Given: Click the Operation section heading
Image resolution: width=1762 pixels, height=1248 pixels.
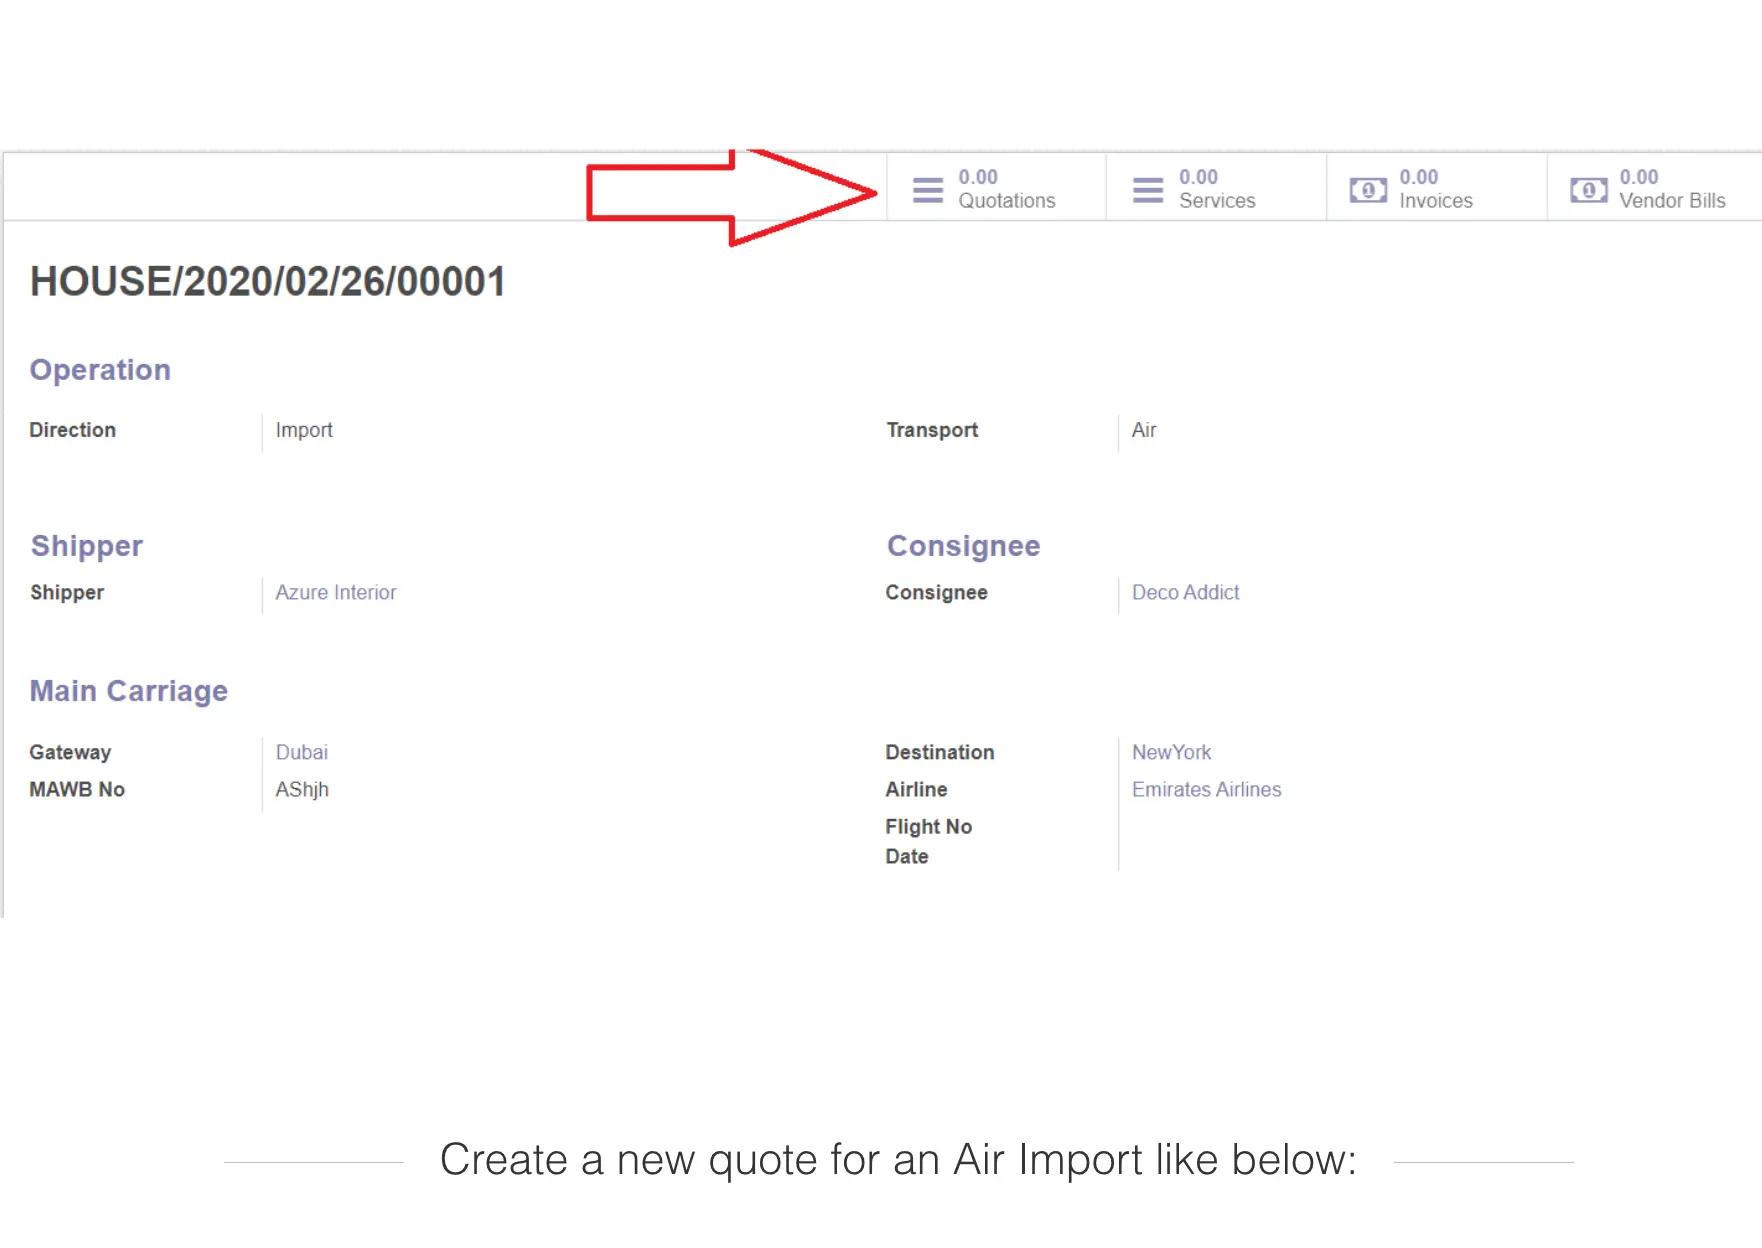Looking at the screenshot, I should click(x=100, y=370).
